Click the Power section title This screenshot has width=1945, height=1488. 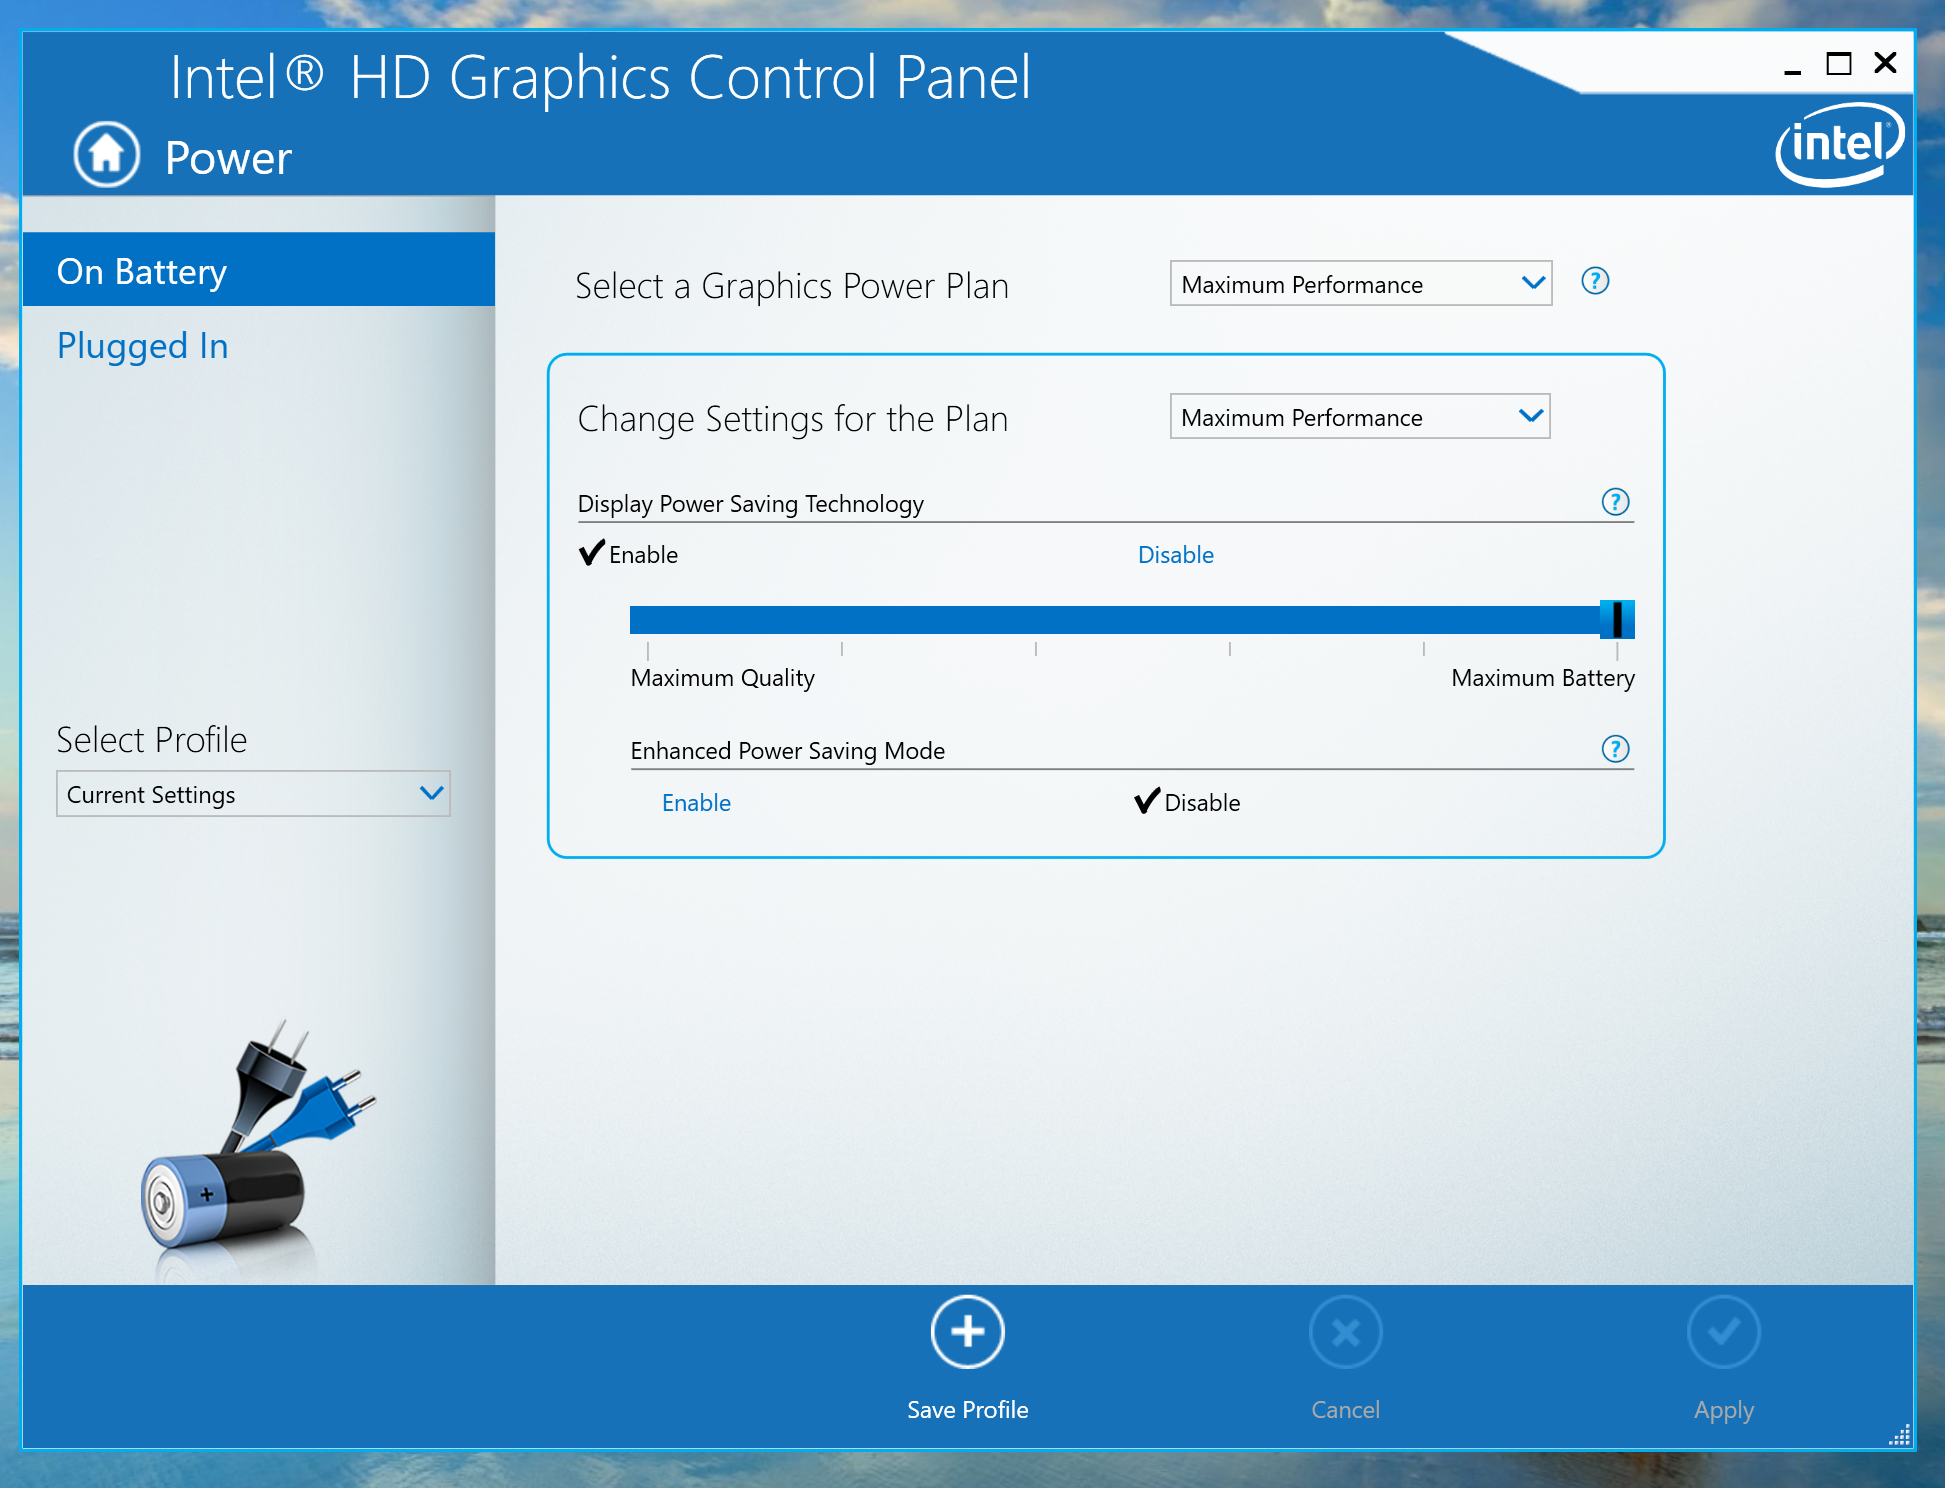228,158
